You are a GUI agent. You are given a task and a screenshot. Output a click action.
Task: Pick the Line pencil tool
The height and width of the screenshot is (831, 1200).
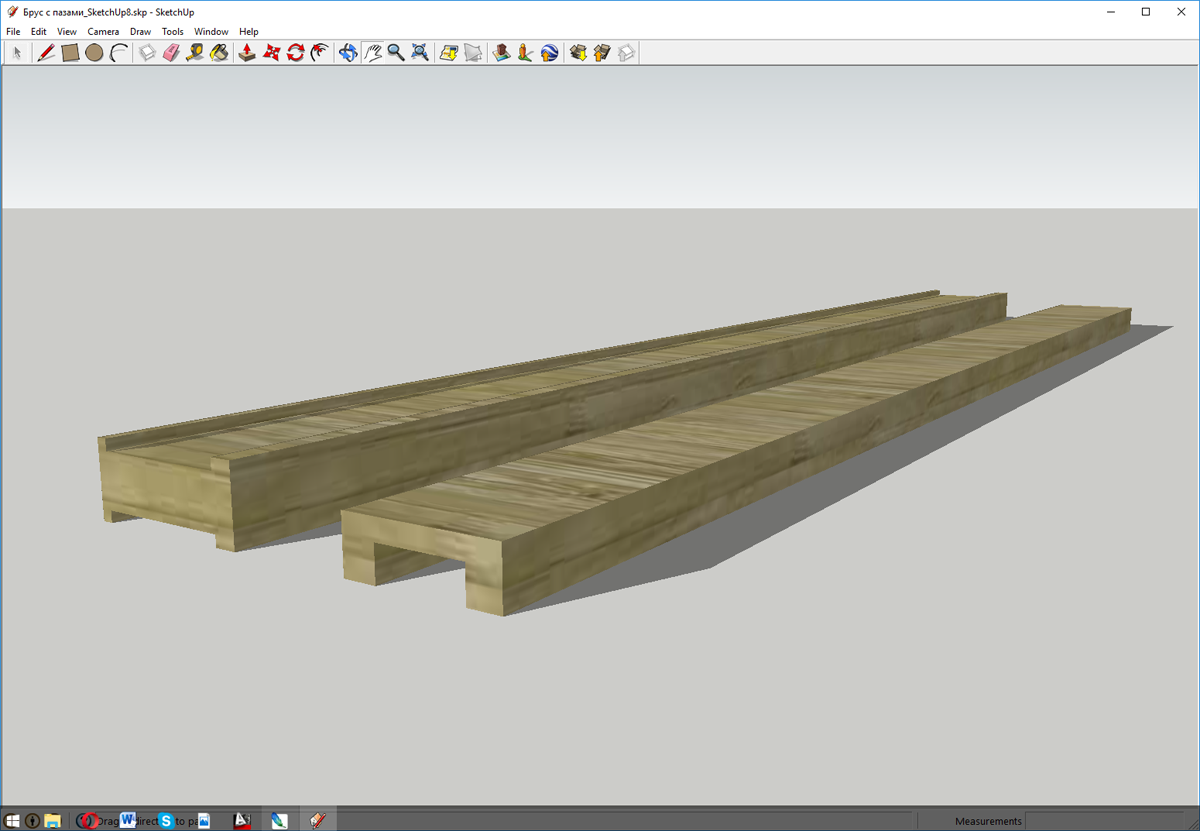(x=46, y=53)
